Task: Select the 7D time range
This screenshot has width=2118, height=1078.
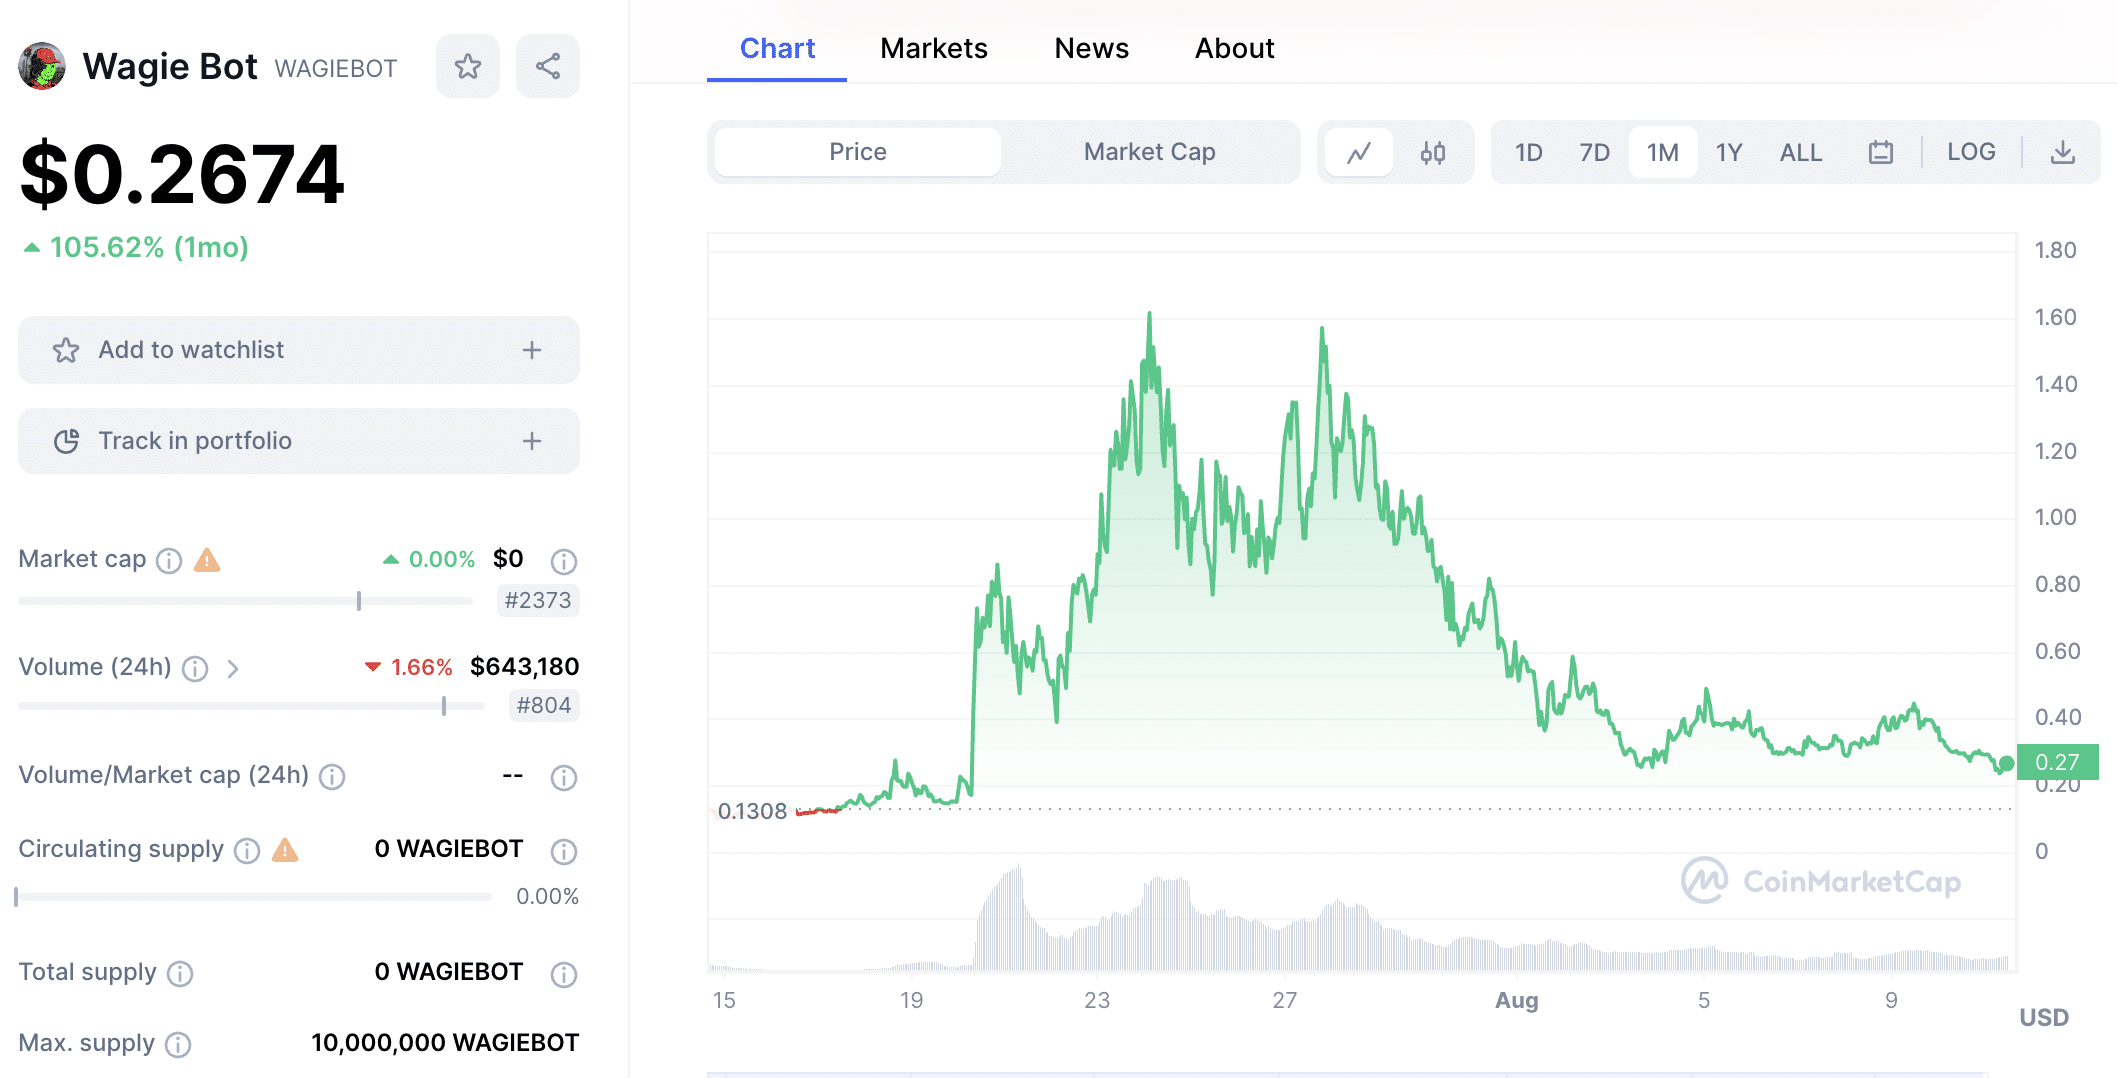Action: (x=1594, y=153)
